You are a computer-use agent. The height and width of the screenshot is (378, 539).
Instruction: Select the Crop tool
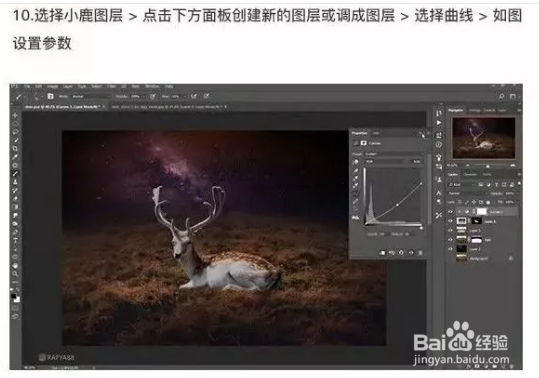(x=15, y=148)
